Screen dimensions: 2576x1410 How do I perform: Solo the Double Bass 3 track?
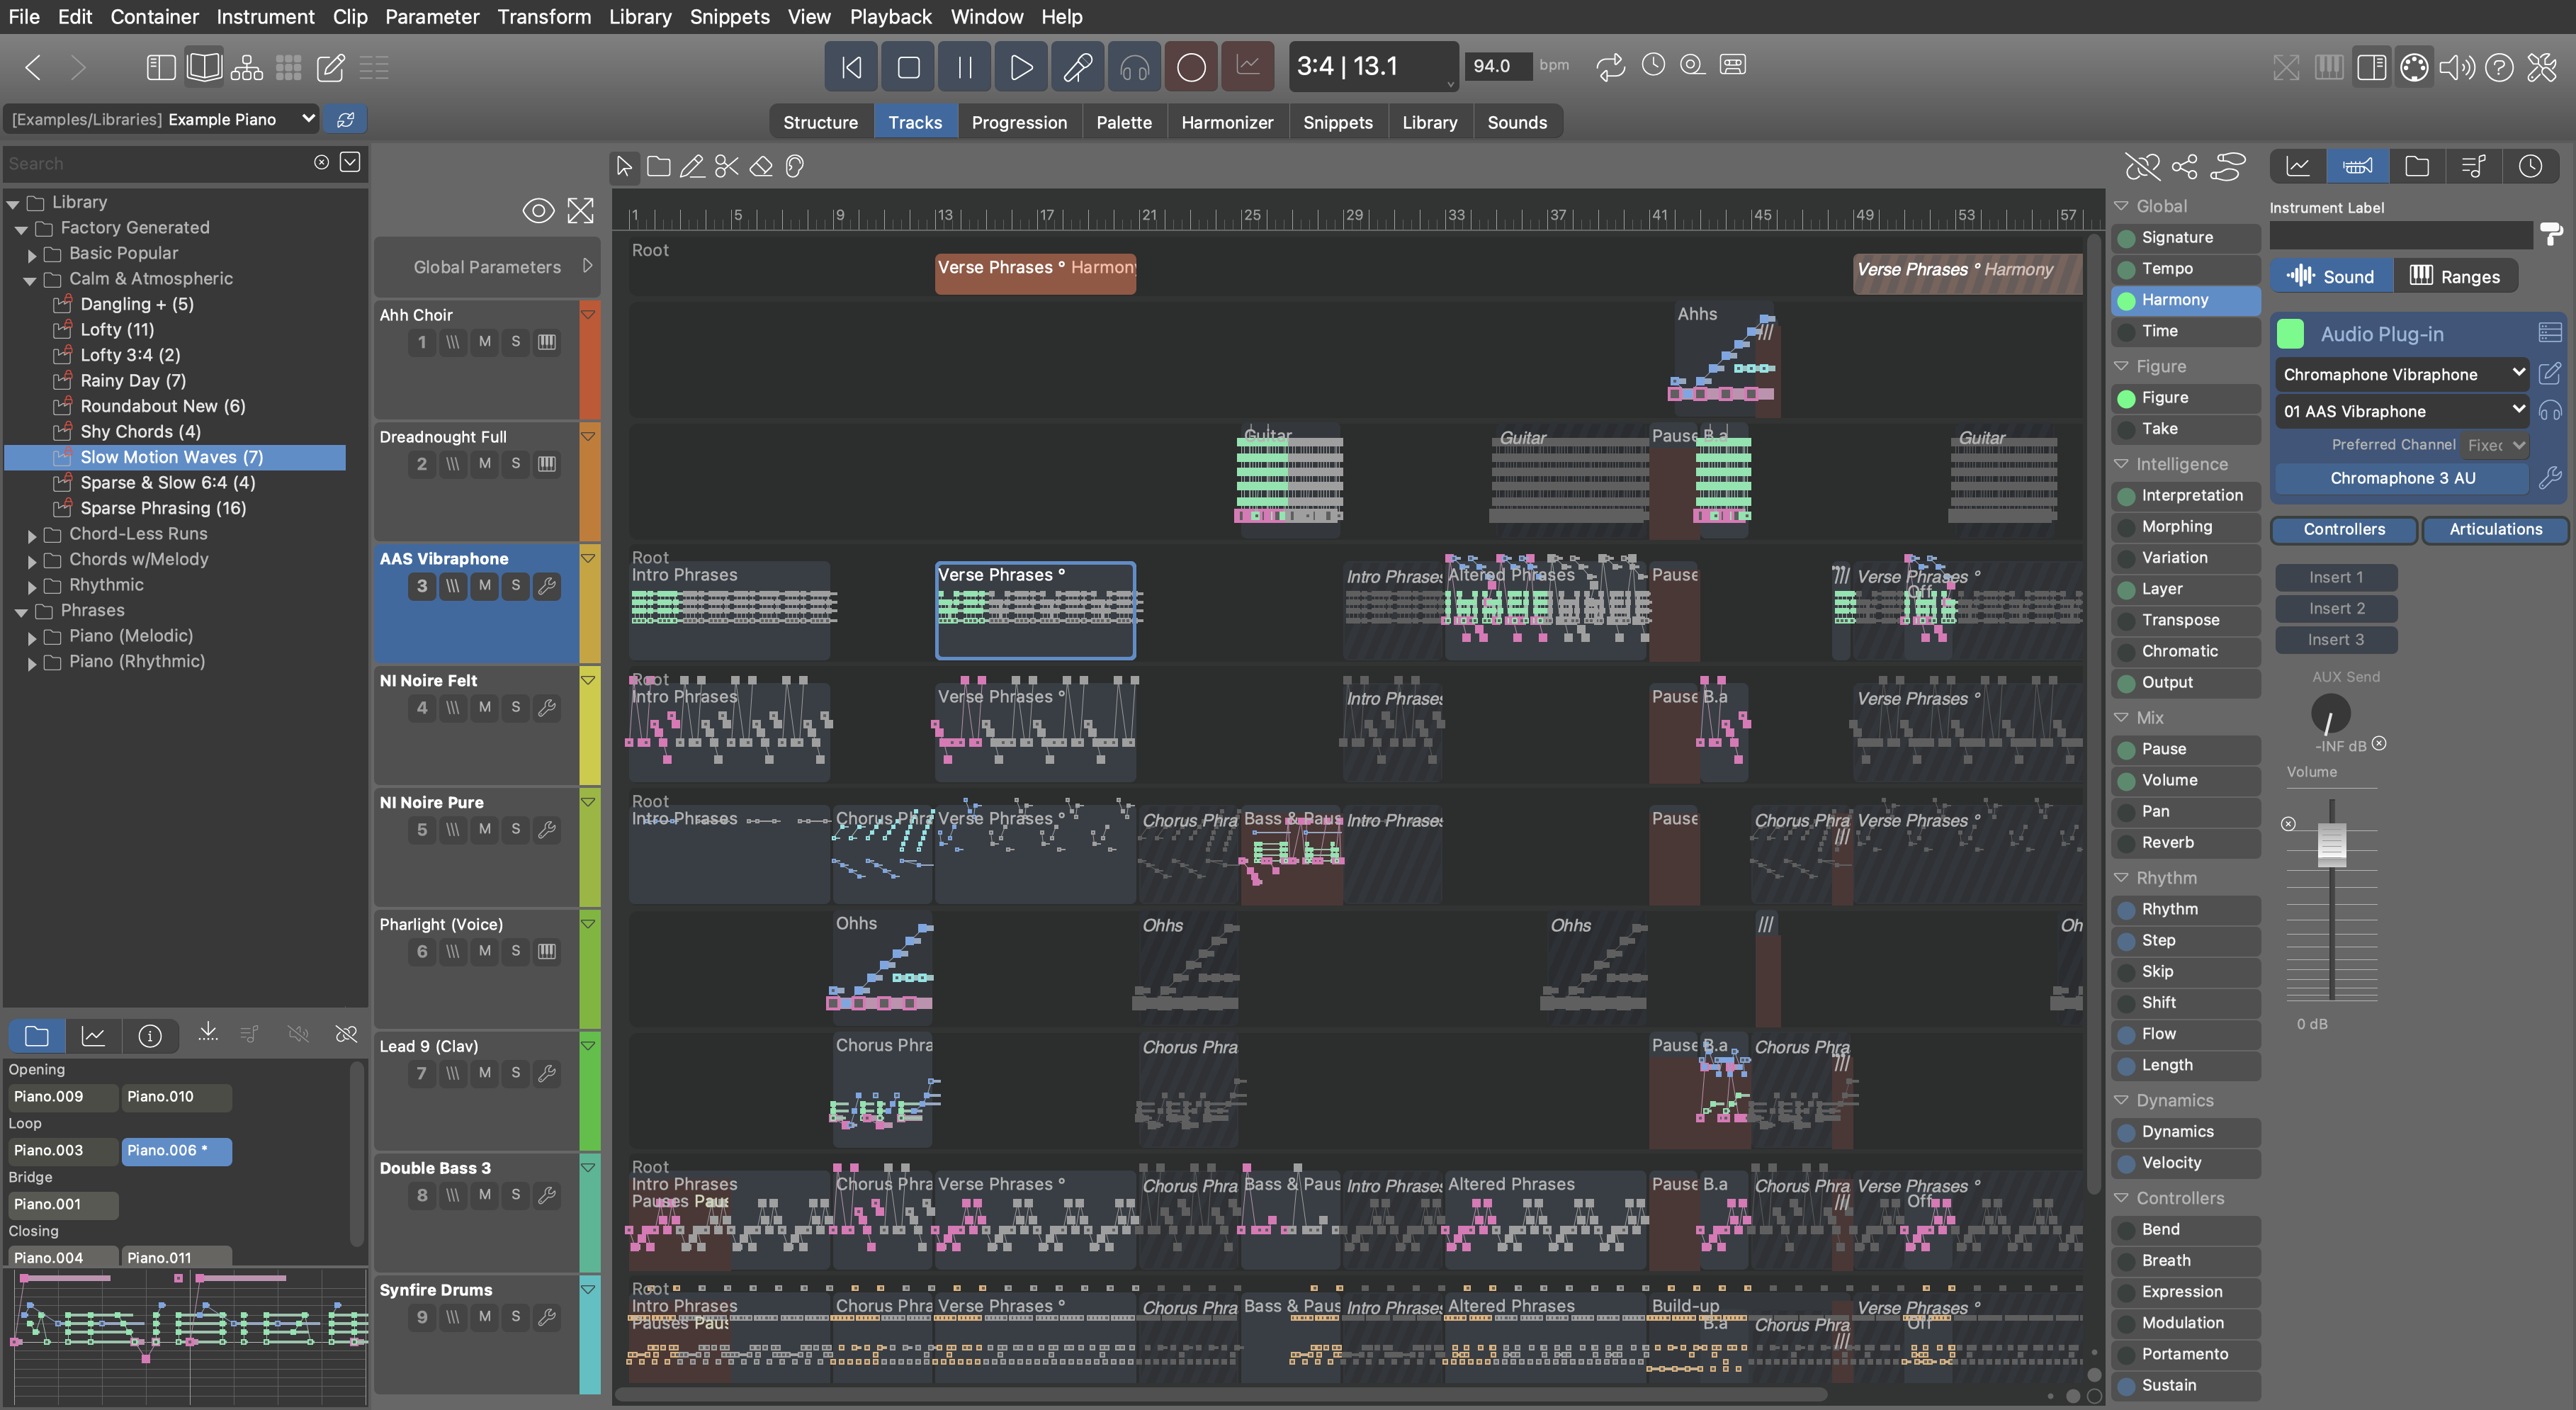pyautogui.click(x=516, y=1195)
